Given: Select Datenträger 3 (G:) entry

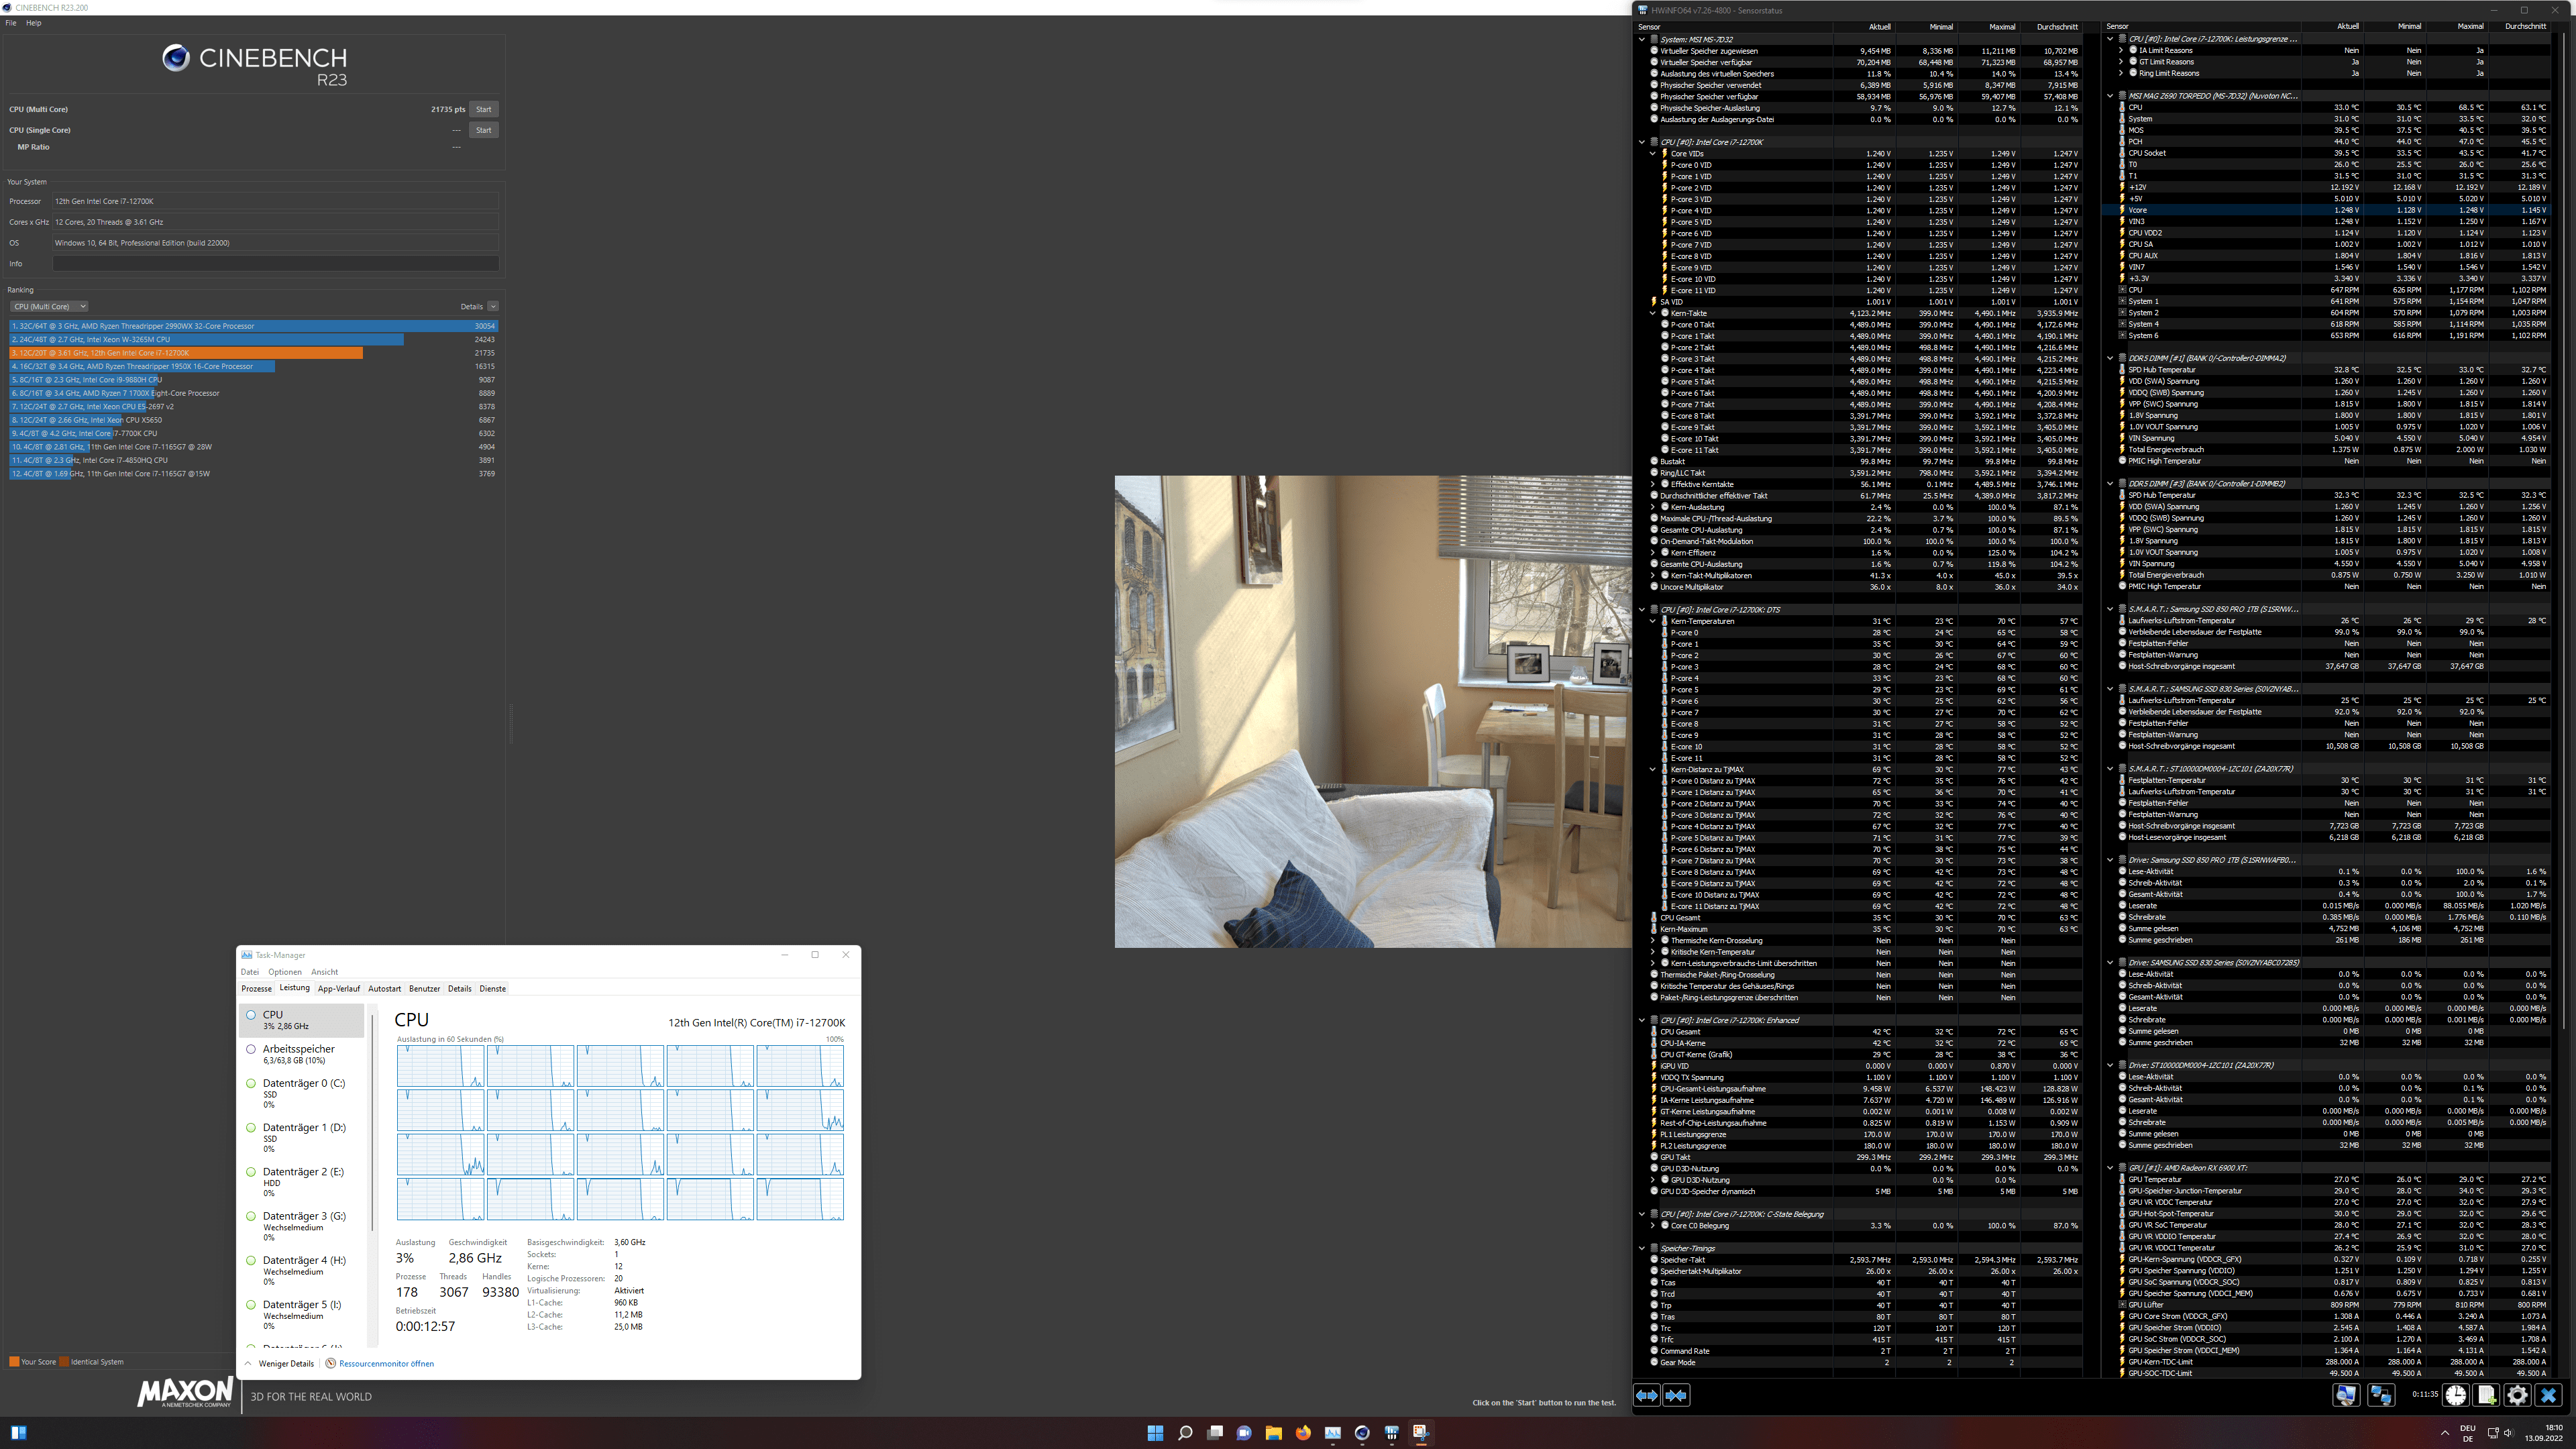Looking at the screenshot, I should (301, 1226).
